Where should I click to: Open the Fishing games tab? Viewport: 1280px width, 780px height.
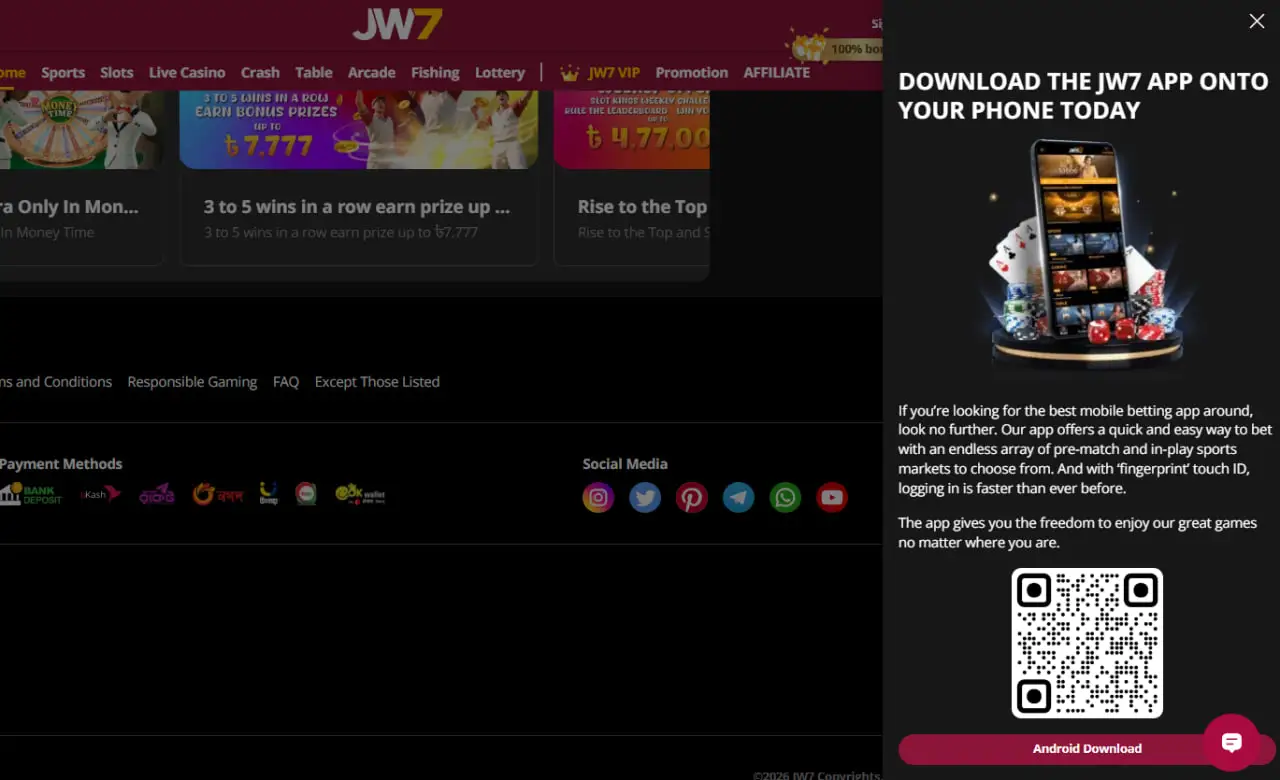point(435,72)
